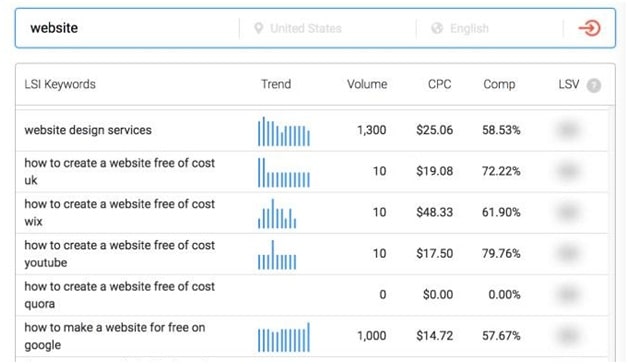Click the website keyword search field
Screen dimensions: 628x364
pos(127,28)
